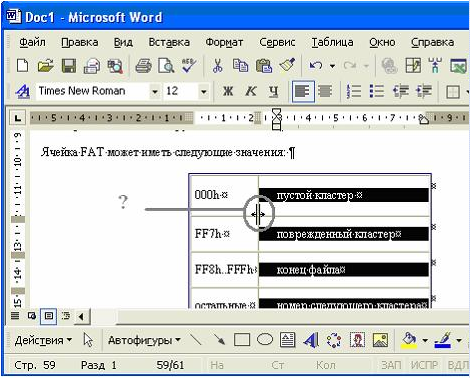Print the document with the printer icon

(143, 65)
